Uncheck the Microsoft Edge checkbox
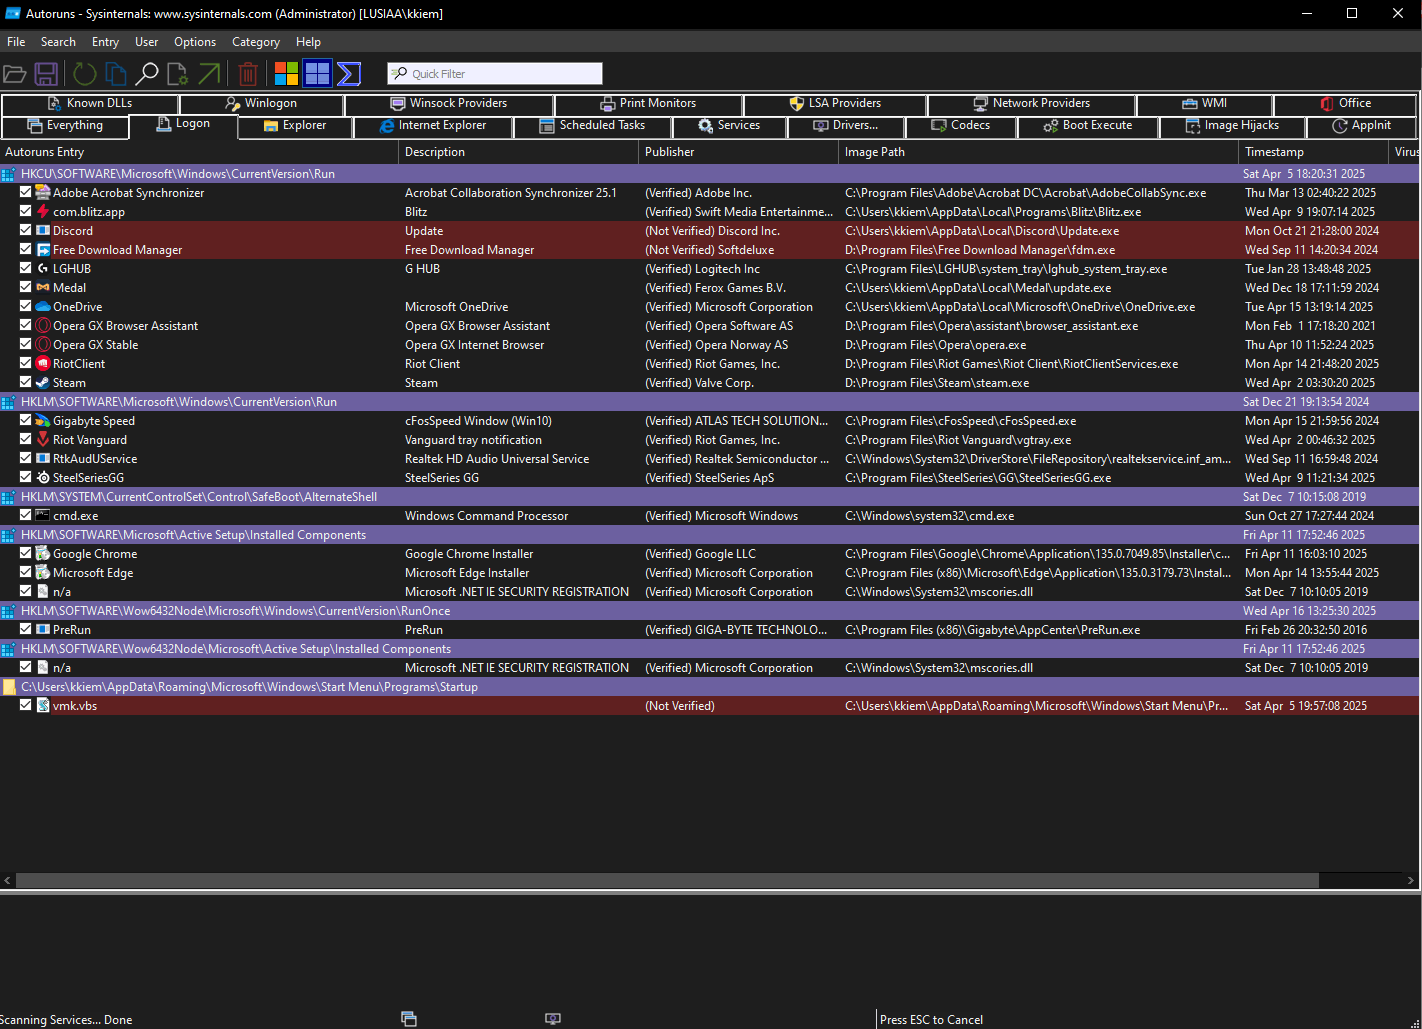1422x1029 pixels. coord(26,573)
